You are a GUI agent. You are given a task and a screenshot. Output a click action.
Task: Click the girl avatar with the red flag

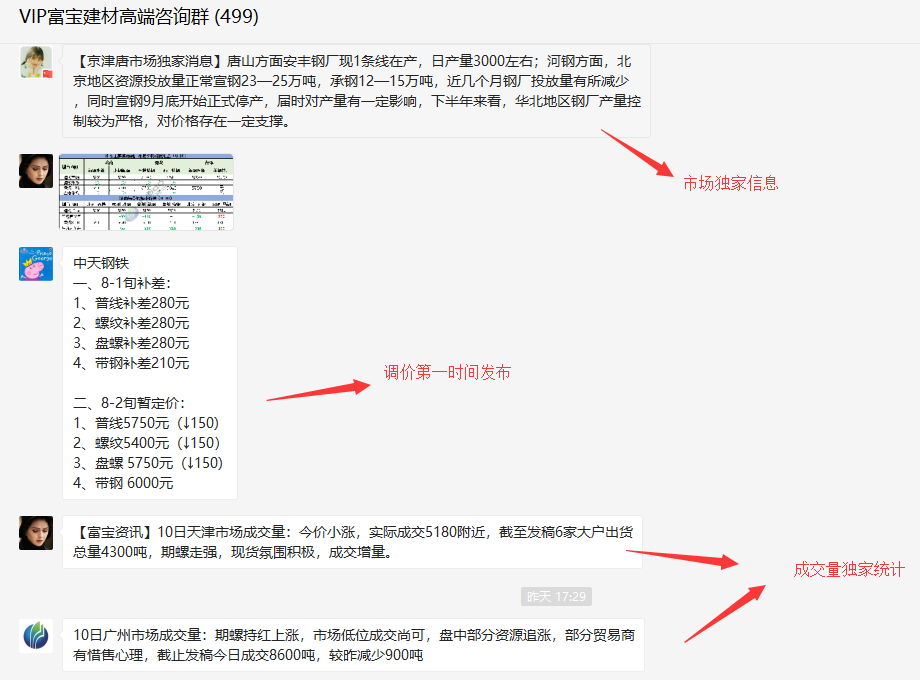[x=36, y=62]
